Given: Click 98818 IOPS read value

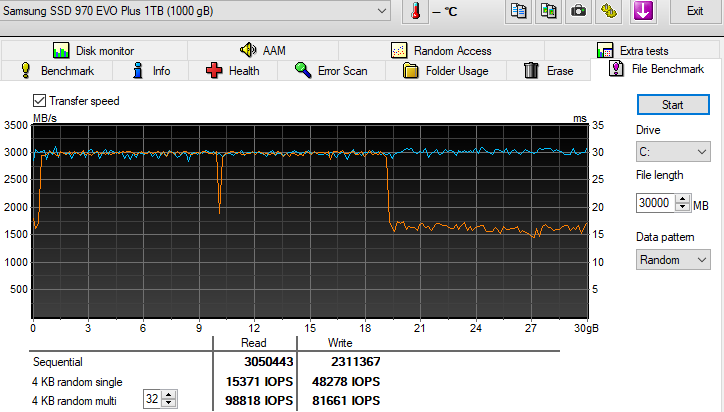Looking at the screenshot, I should [259, 400].
